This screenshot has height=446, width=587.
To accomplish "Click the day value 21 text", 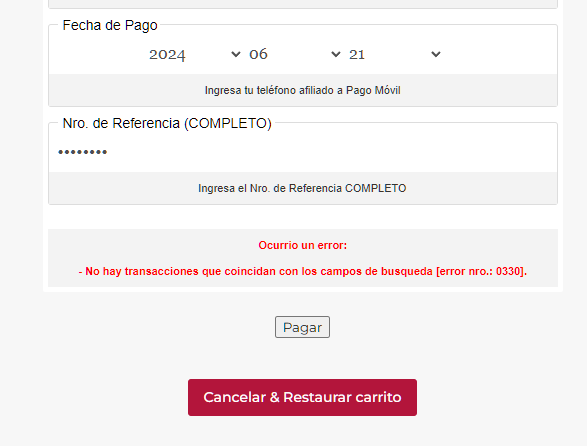I will click(357, 55).
